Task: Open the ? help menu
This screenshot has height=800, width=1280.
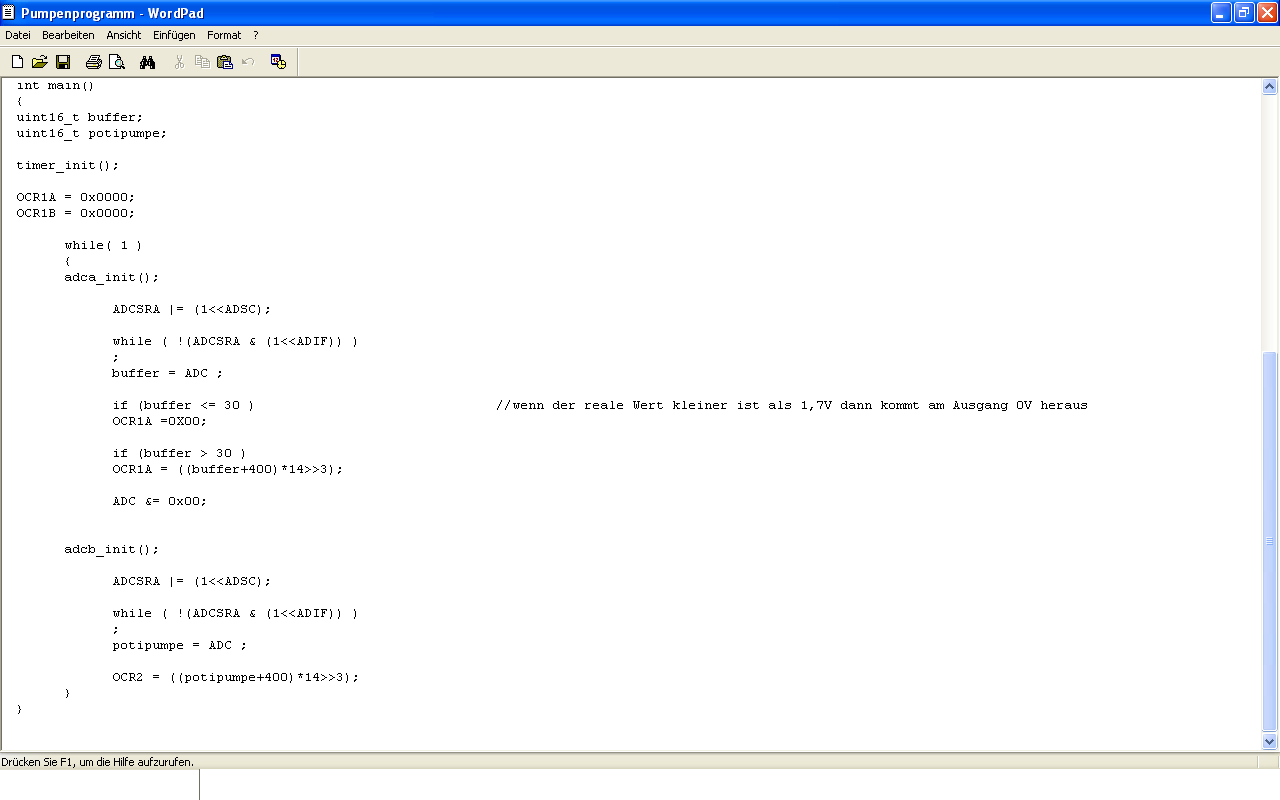Action: (x=256, y=35)
